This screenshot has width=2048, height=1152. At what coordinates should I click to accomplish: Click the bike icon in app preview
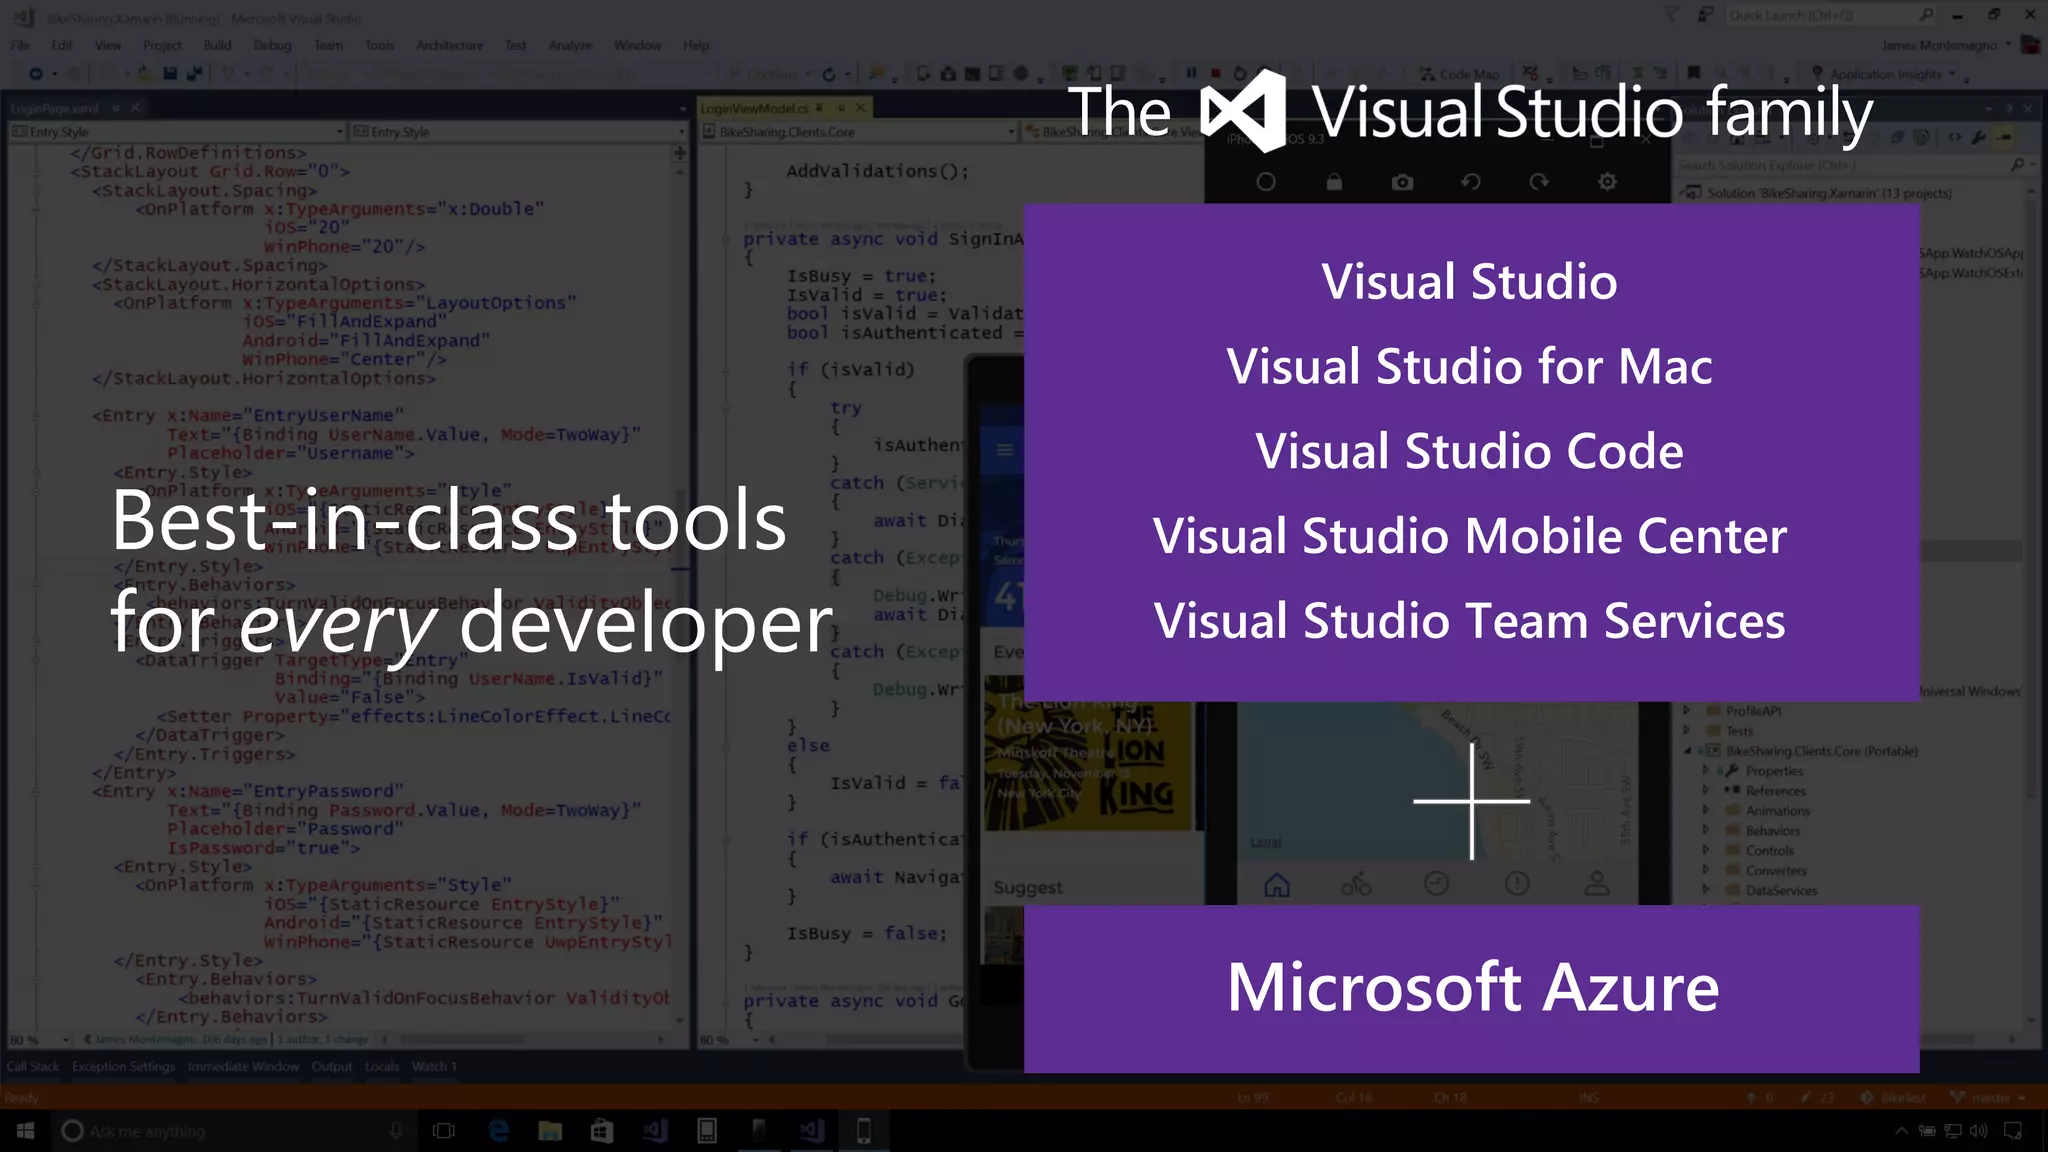[x=1356, y=884]
